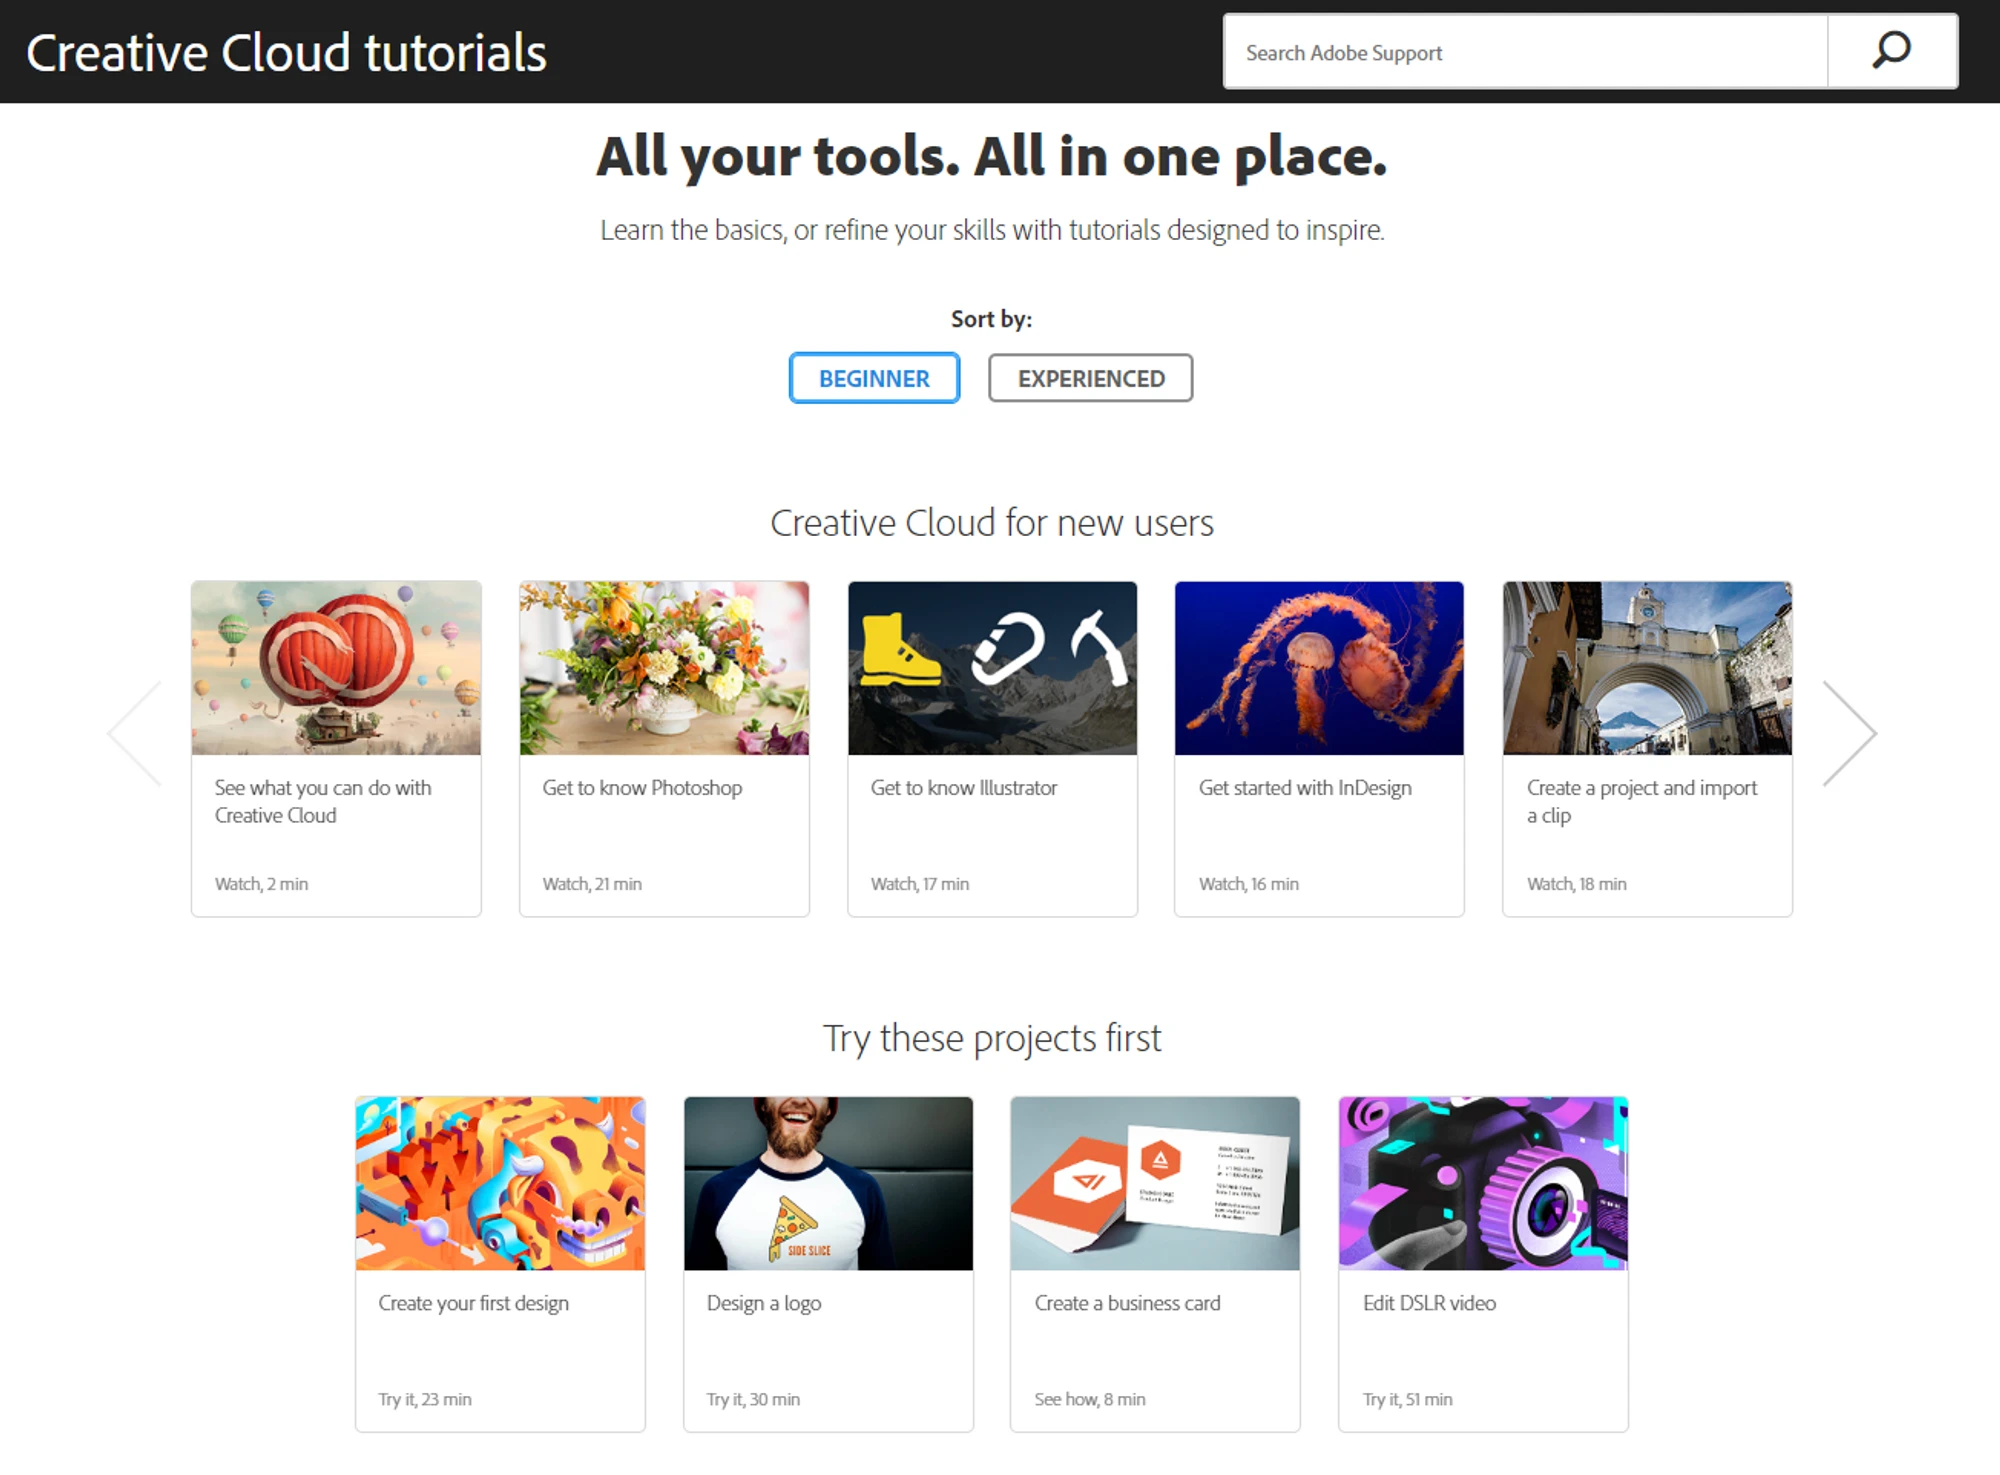Open the Edit DSLR video project thumbnail

pyautogui.click(x=1482, y=1183)
